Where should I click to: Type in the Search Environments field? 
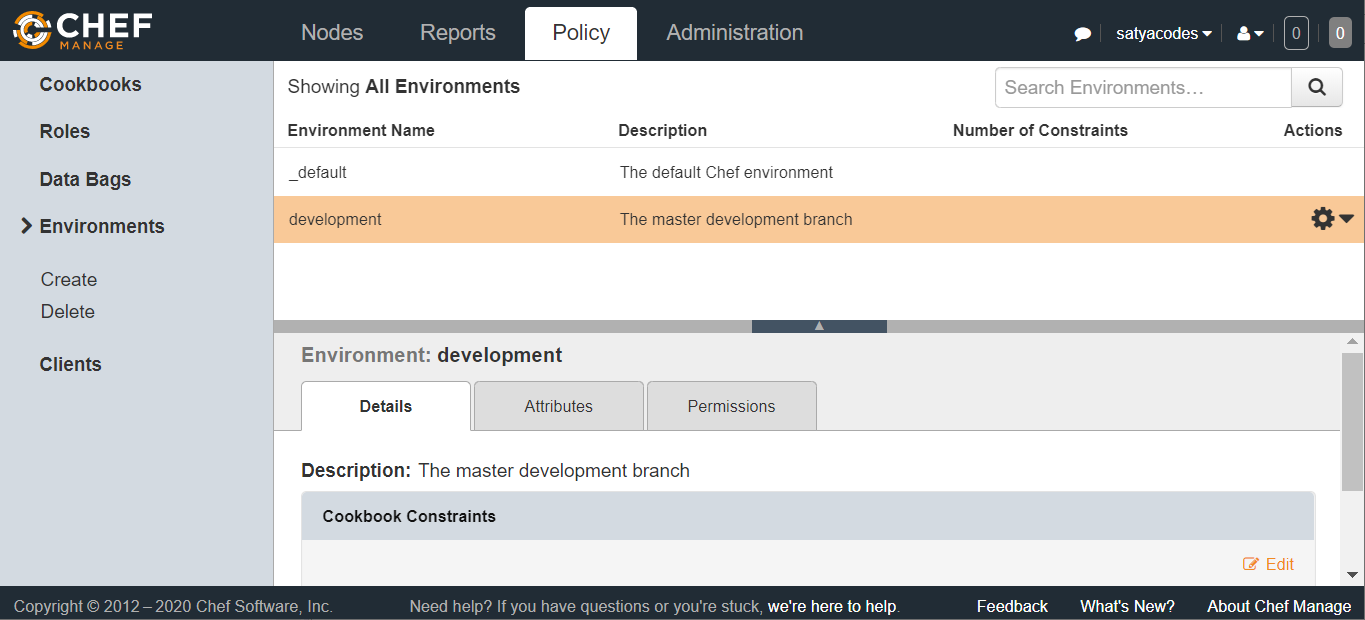tap(1142, 88)
